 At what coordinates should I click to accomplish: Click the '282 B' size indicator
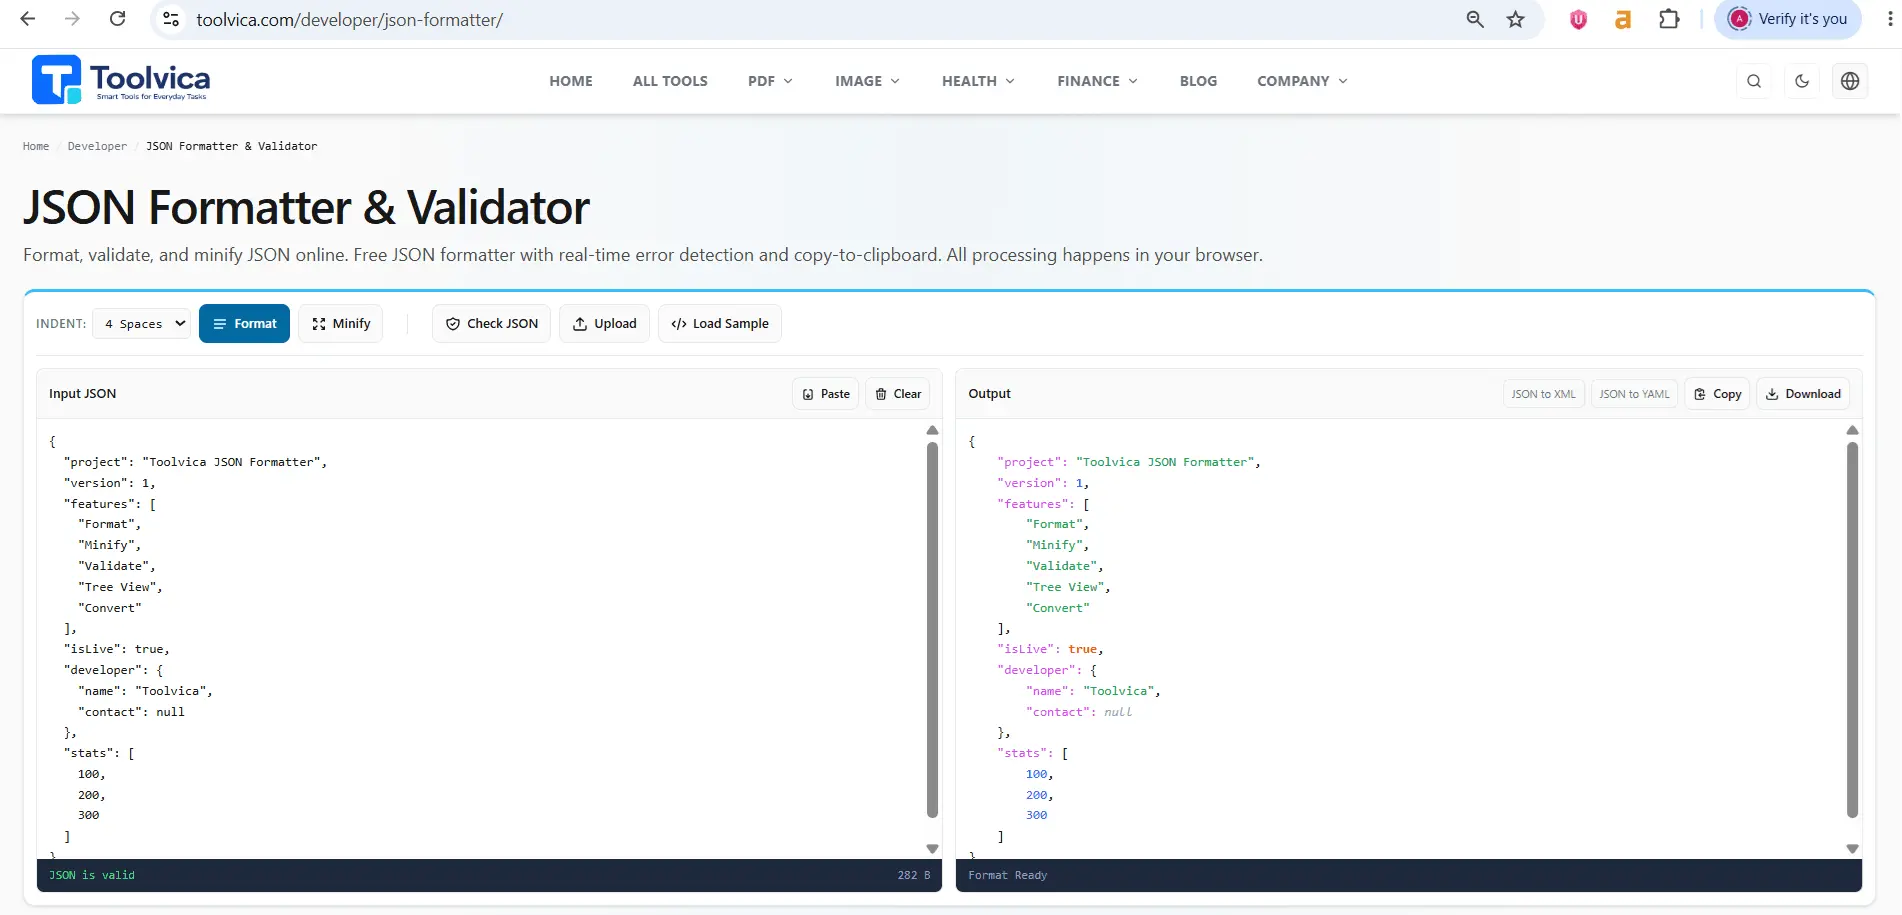(x=913, y=875)
